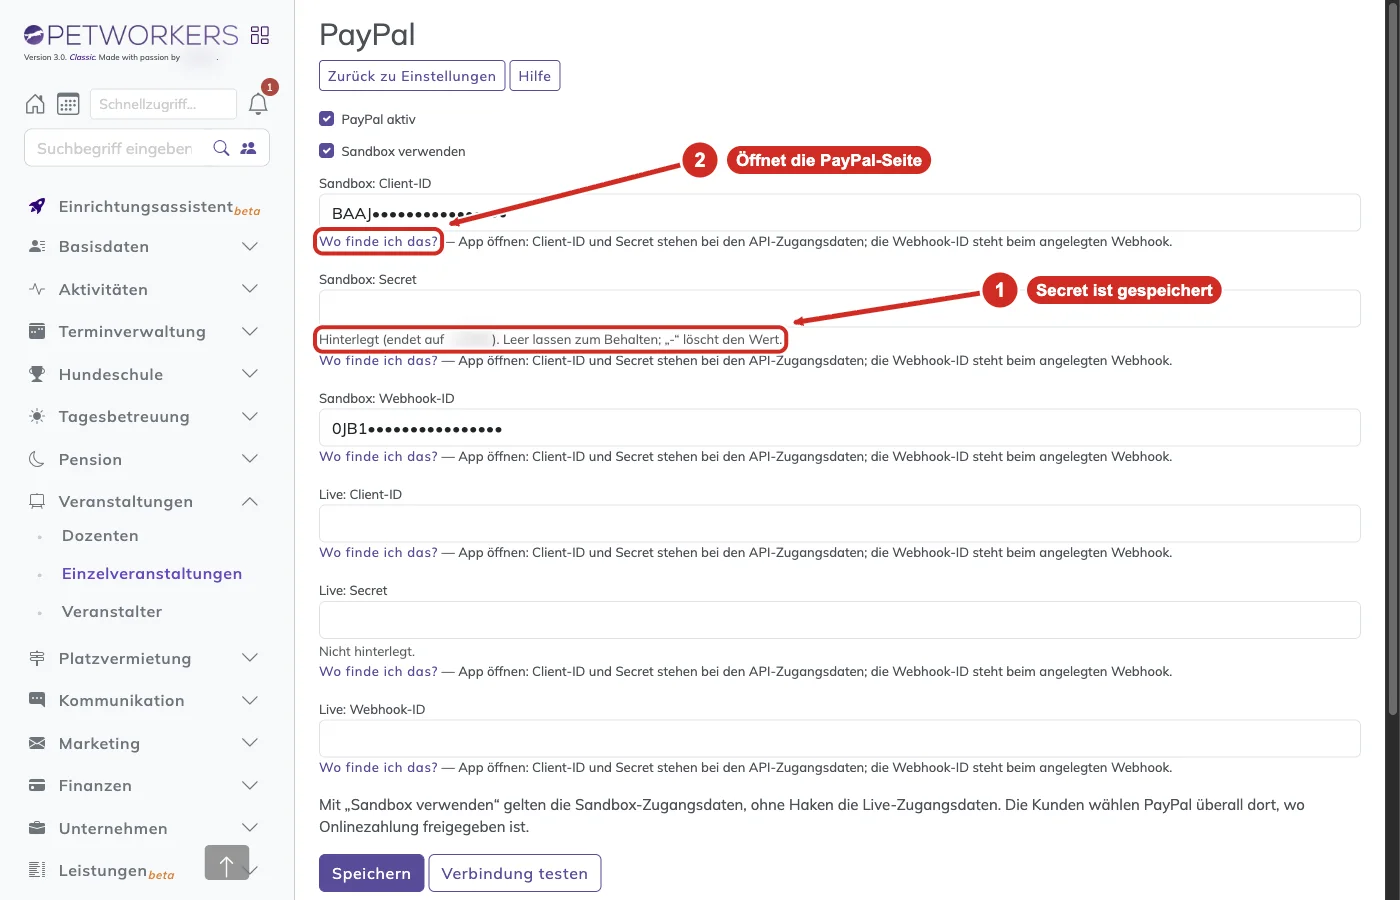
Task: Open the calendar icon in the sidebar
Action: coord(68,104)
